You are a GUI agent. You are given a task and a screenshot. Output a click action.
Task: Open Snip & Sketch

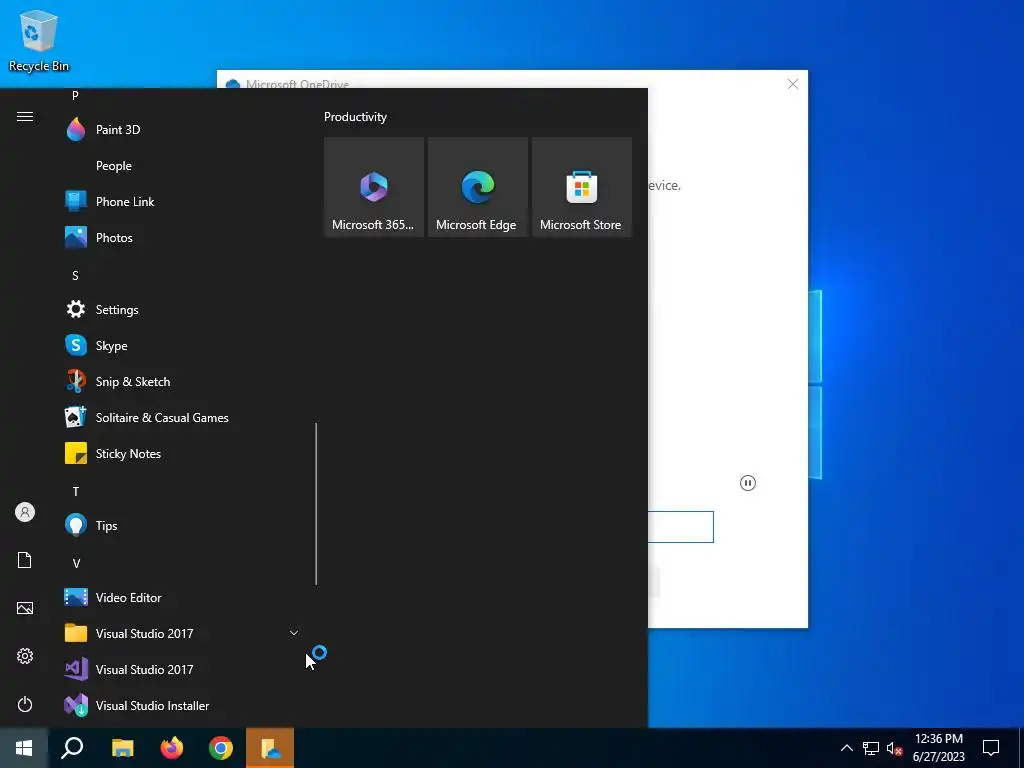180,381
